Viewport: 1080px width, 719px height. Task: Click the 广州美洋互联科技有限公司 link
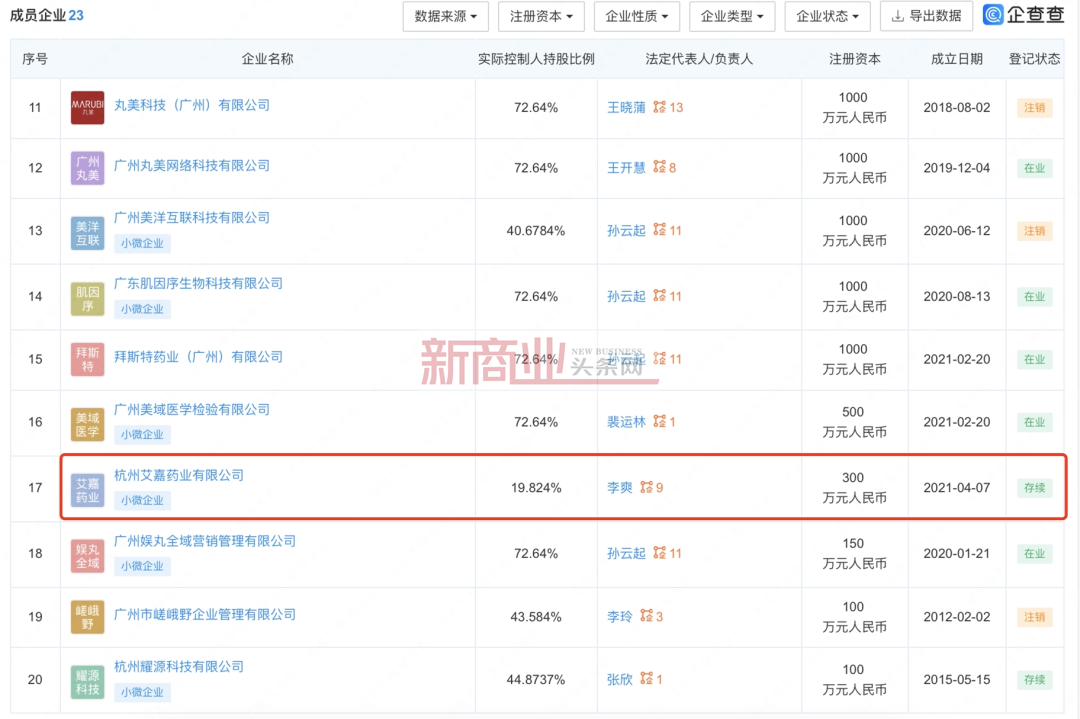pyautogui.click(x=191, y=218)
